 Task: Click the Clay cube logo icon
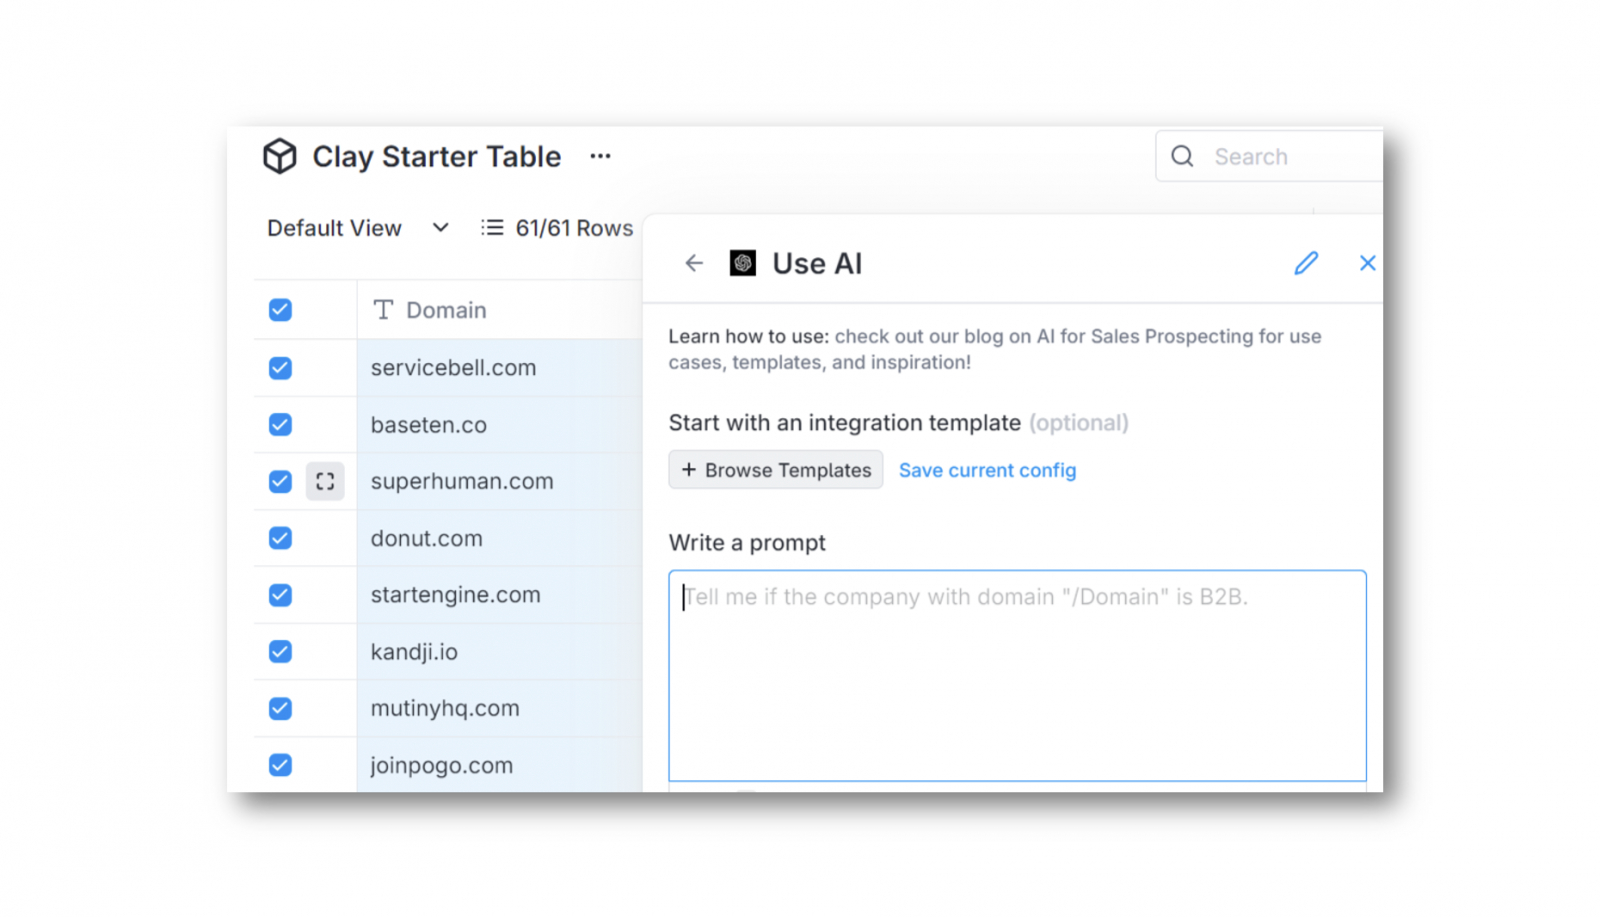tap(280, 156)
